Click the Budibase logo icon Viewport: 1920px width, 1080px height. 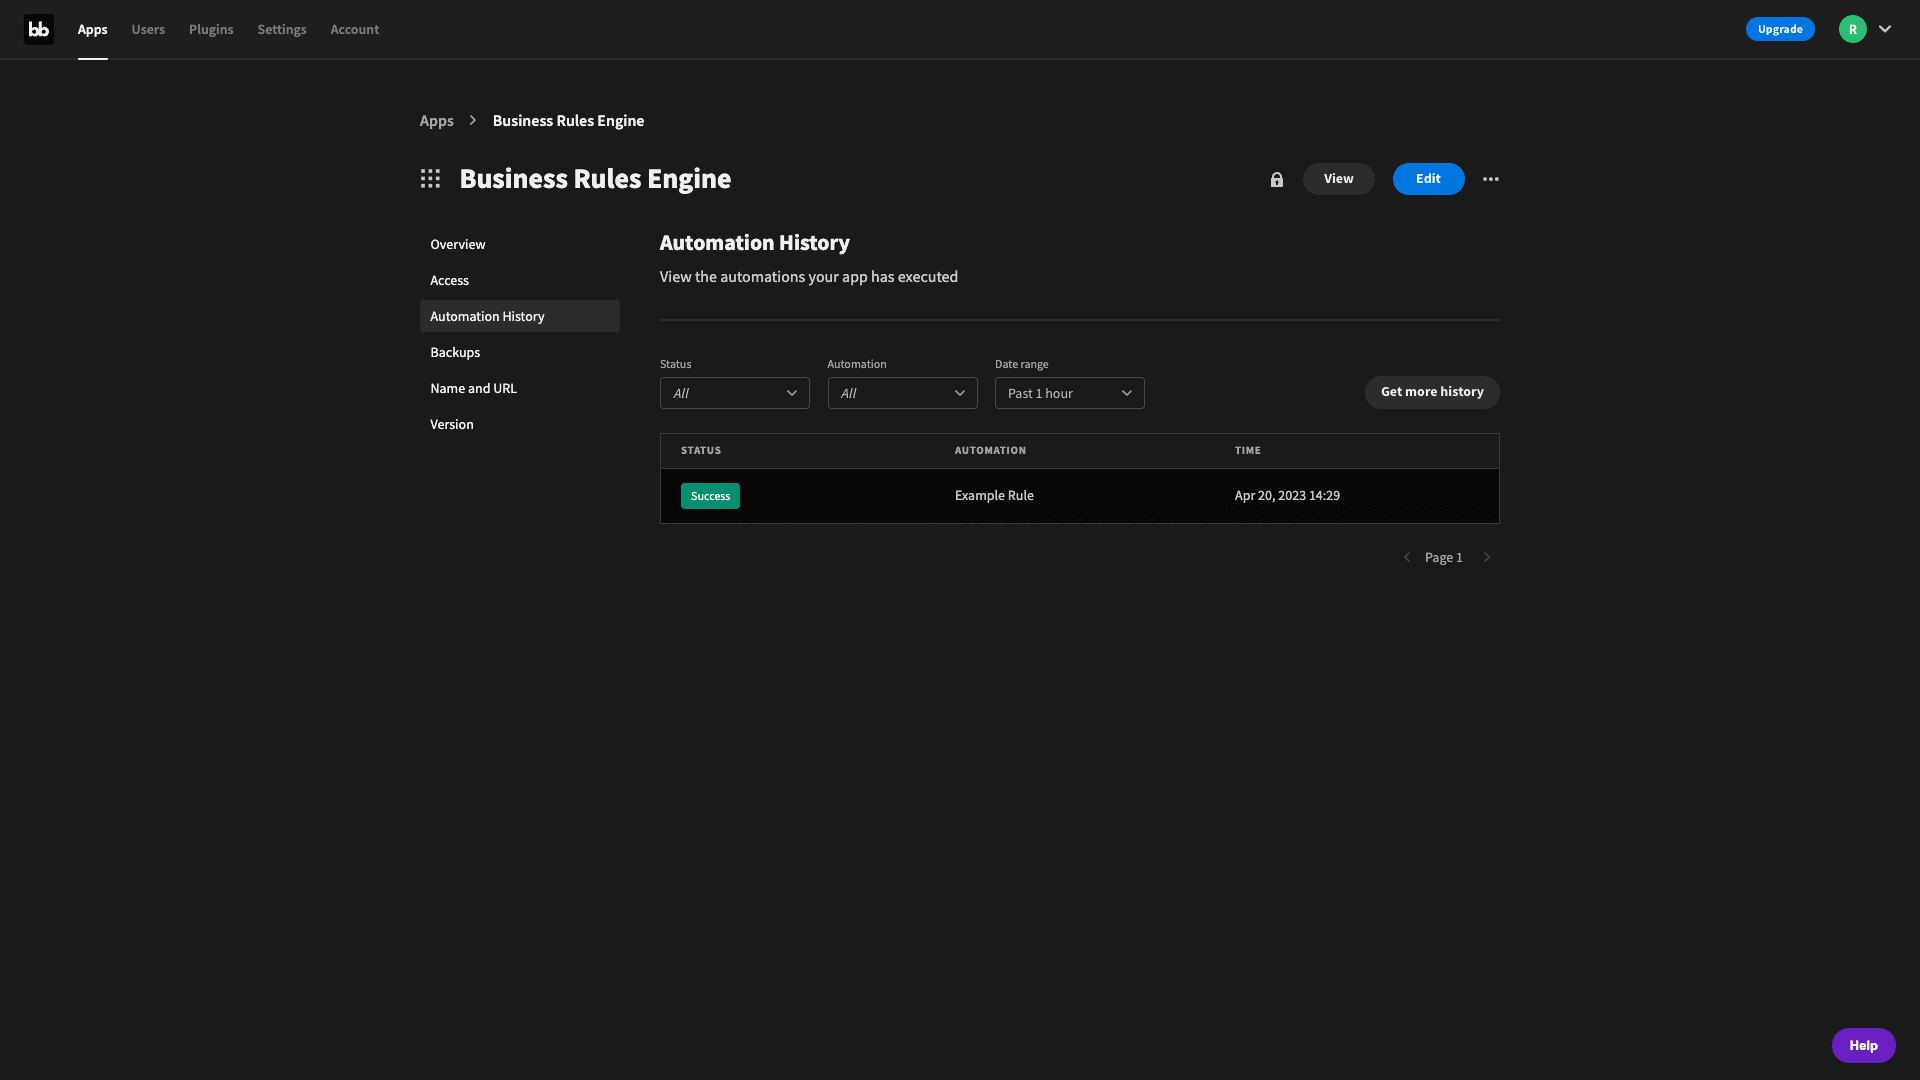pyautogui.click(x=39, y=29)
